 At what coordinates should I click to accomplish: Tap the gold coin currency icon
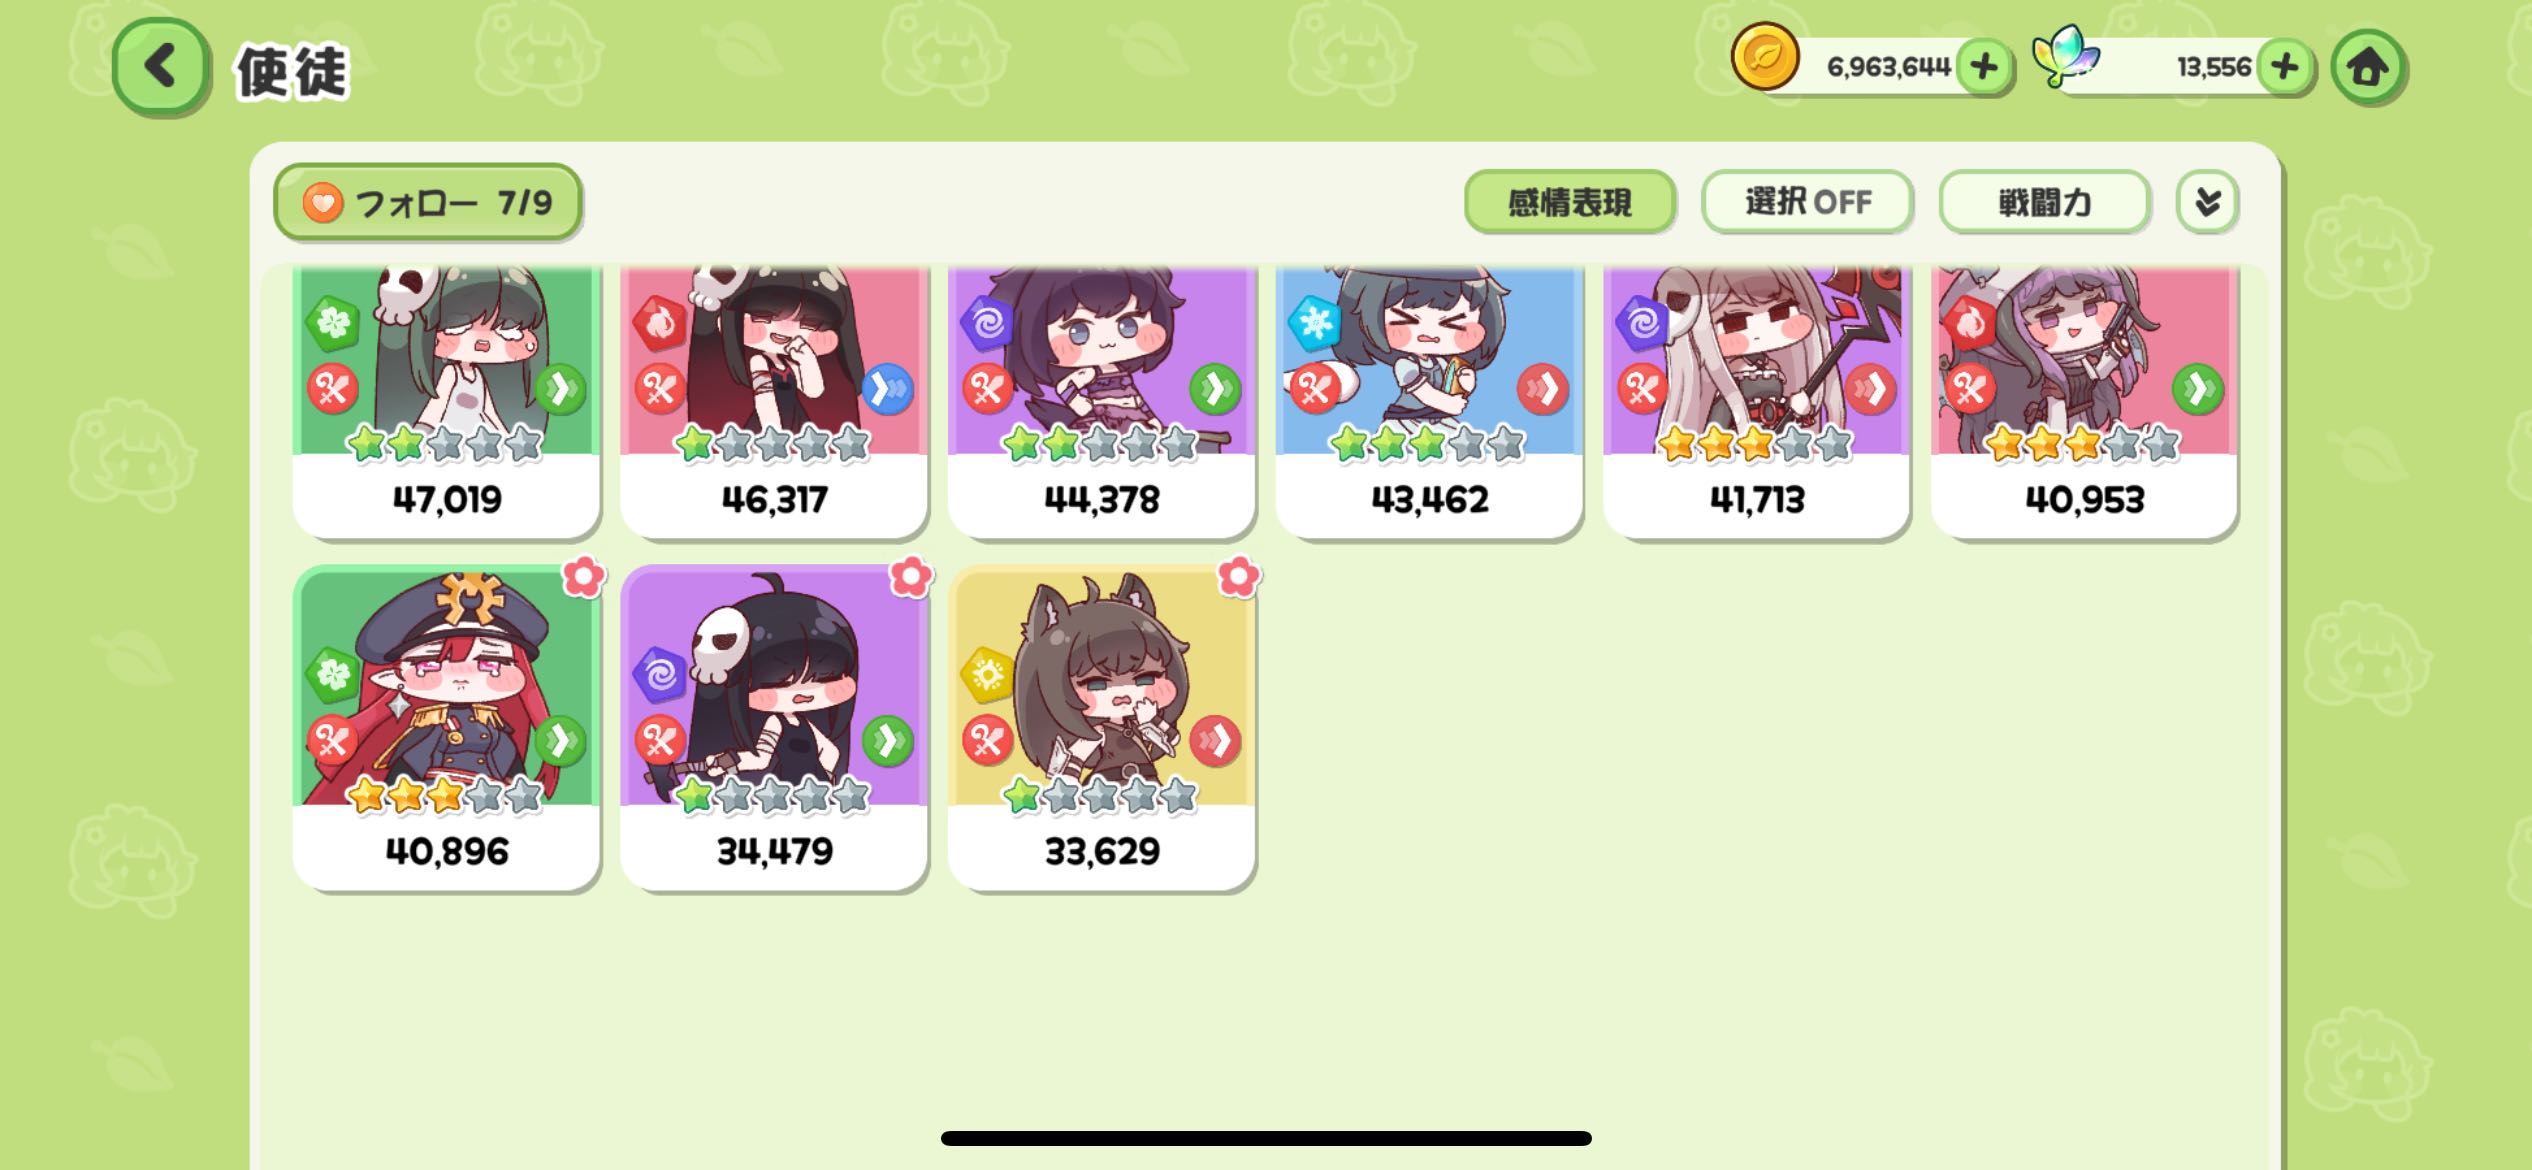pos(1765,58)
